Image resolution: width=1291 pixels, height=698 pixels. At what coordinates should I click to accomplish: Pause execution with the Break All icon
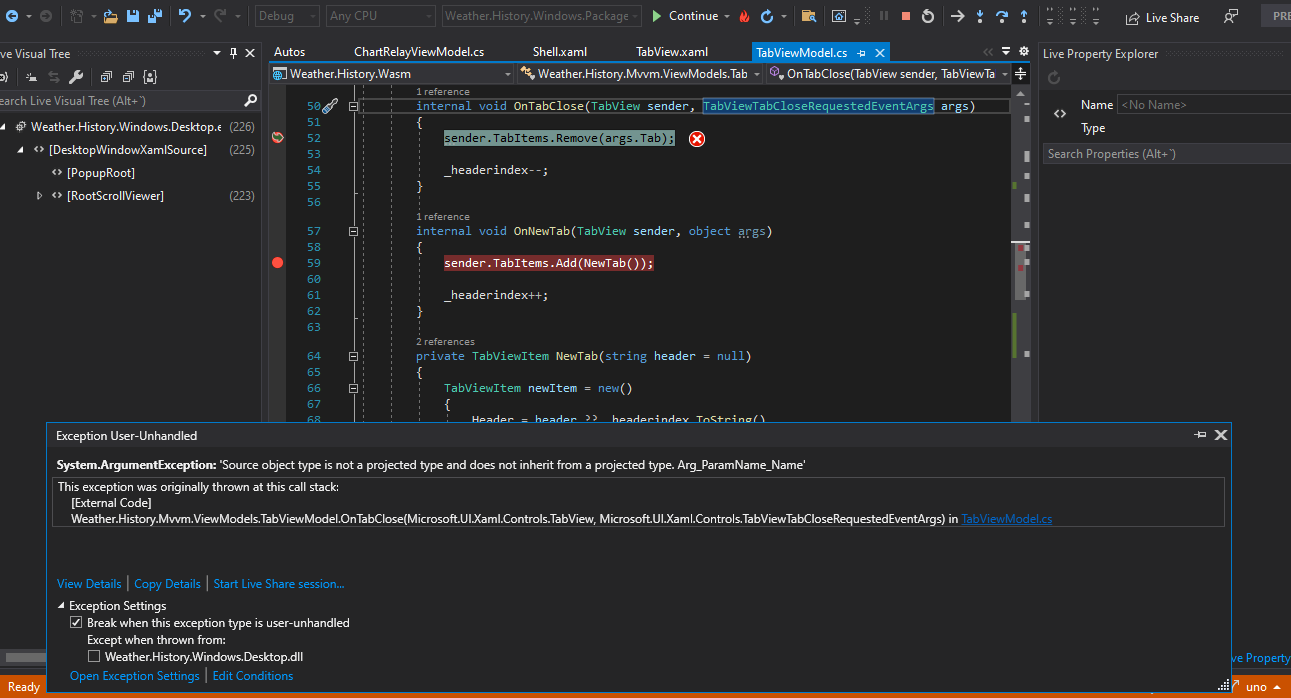click(884, 16)
